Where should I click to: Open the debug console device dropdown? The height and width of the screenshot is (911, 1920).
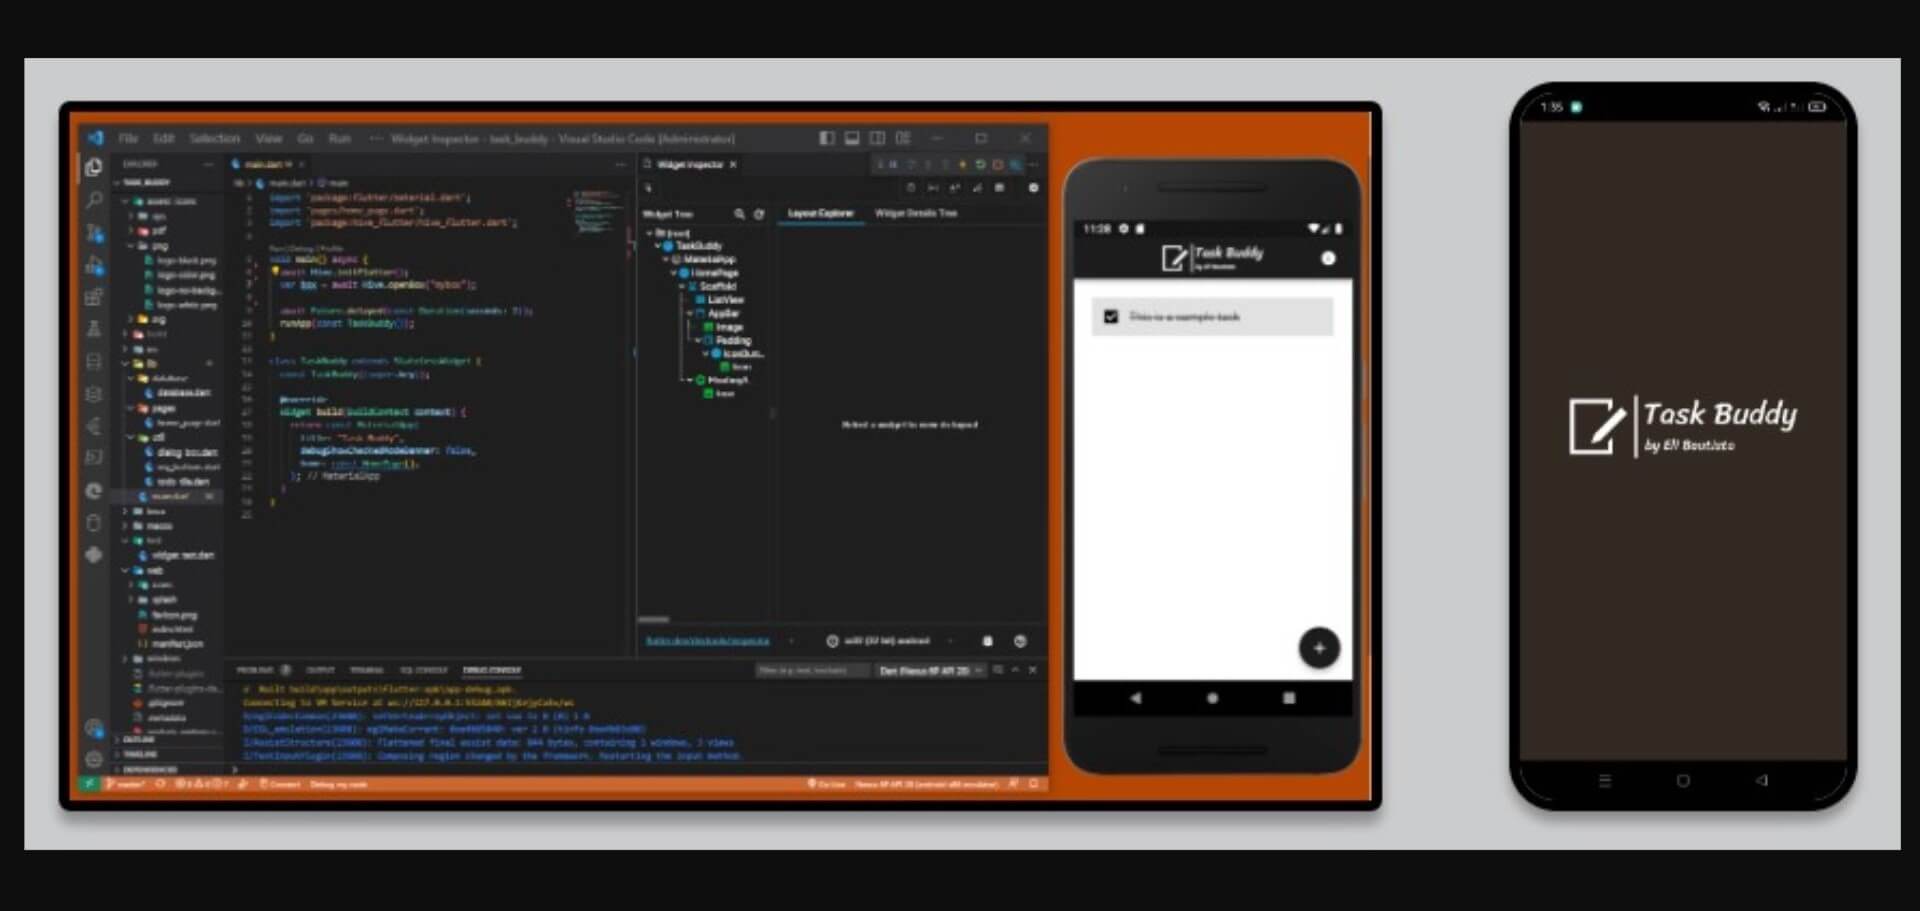coord(930,671)
